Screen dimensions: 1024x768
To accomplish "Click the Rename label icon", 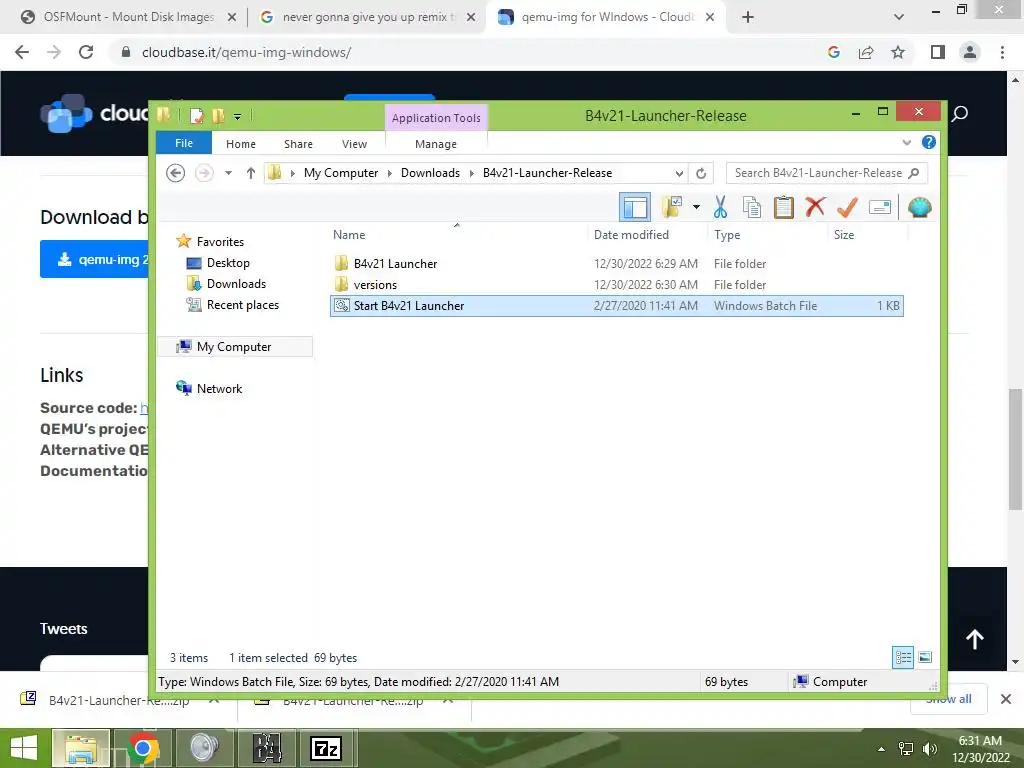I will (880, 208).
